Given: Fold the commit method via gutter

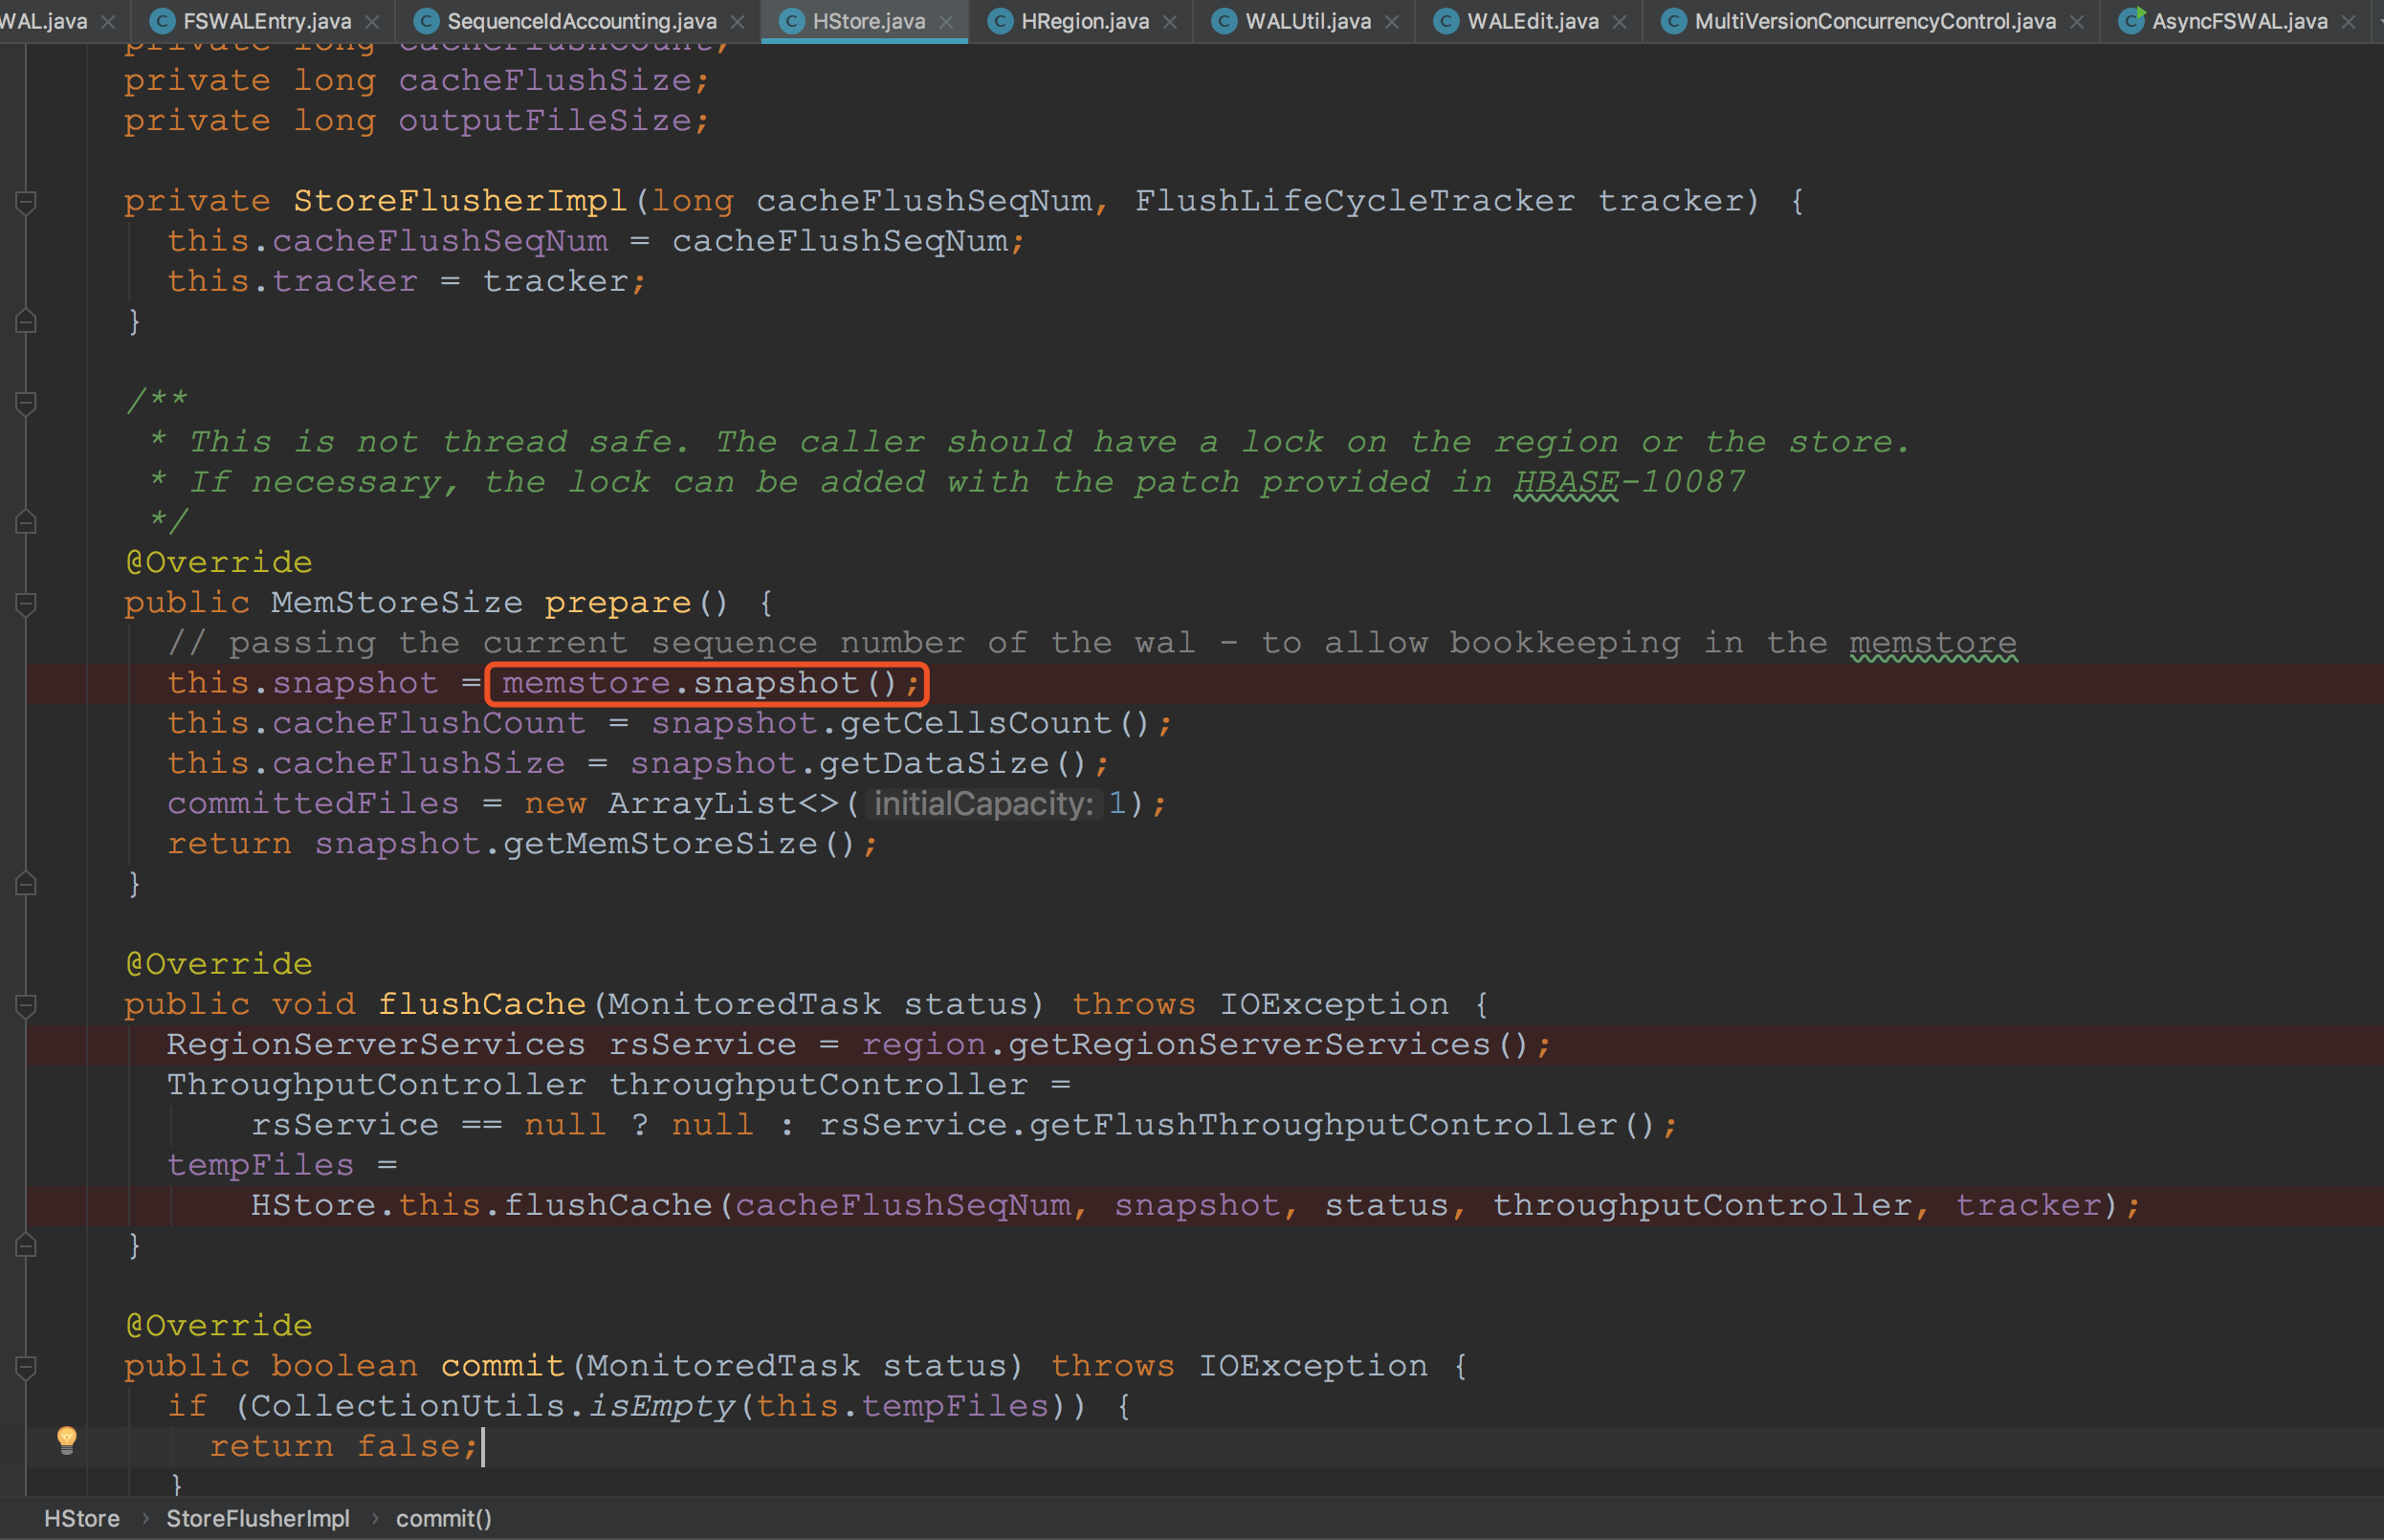Looking at the screenshot, I should click(x=27, y=1366).
